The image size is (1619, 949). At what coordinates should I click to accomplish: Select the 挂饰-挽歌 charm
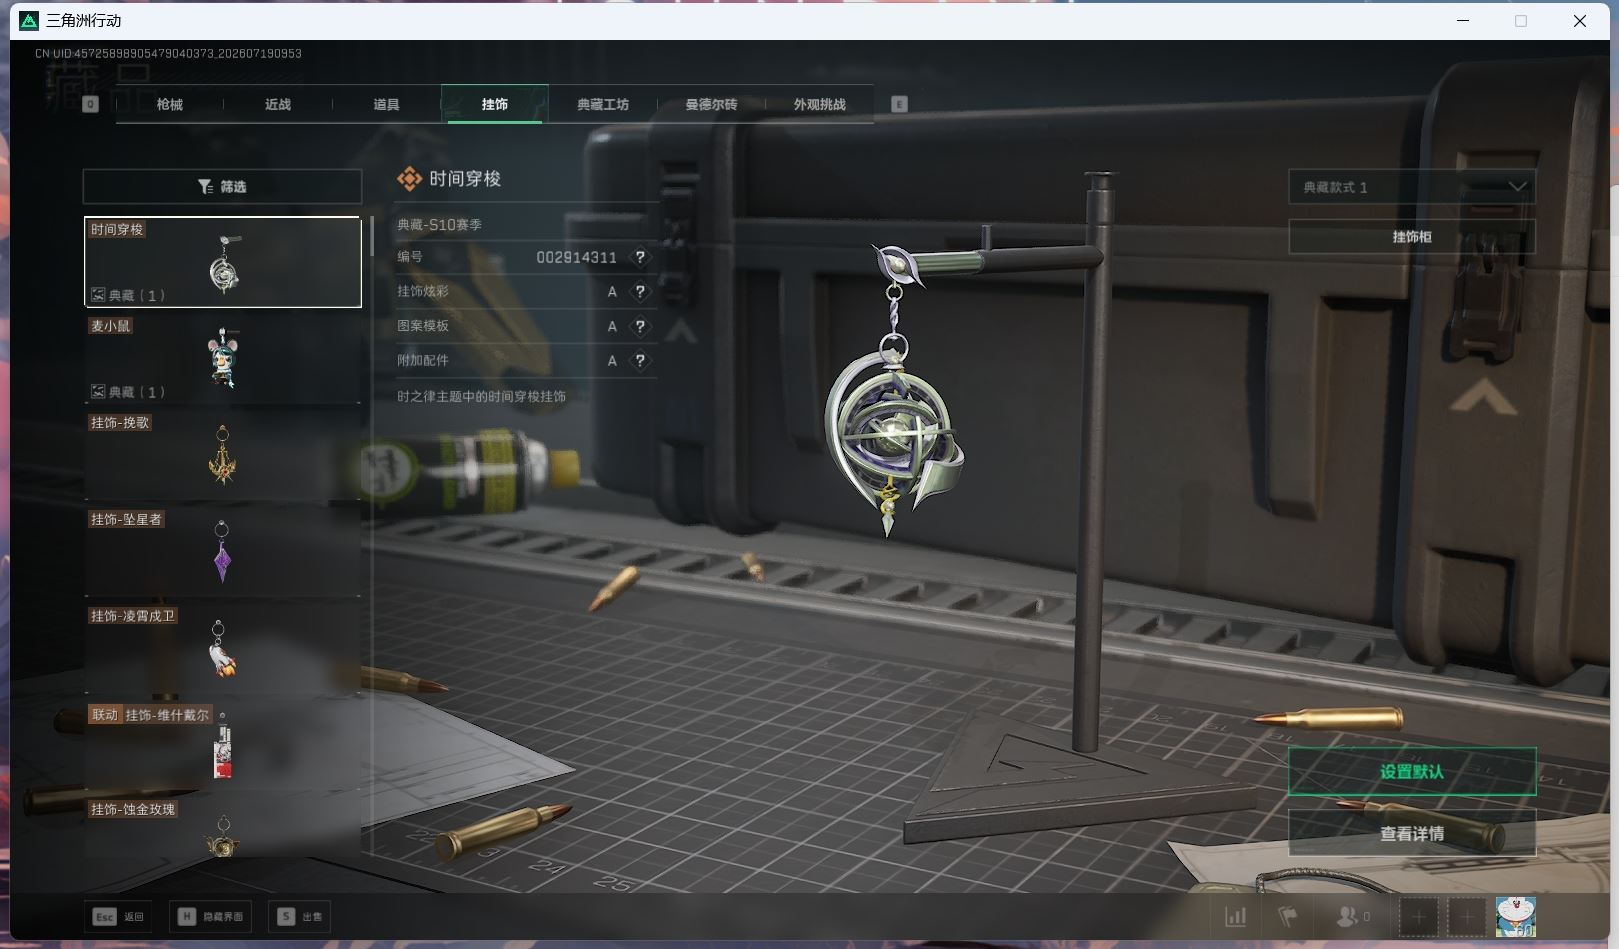pos(222,456)
